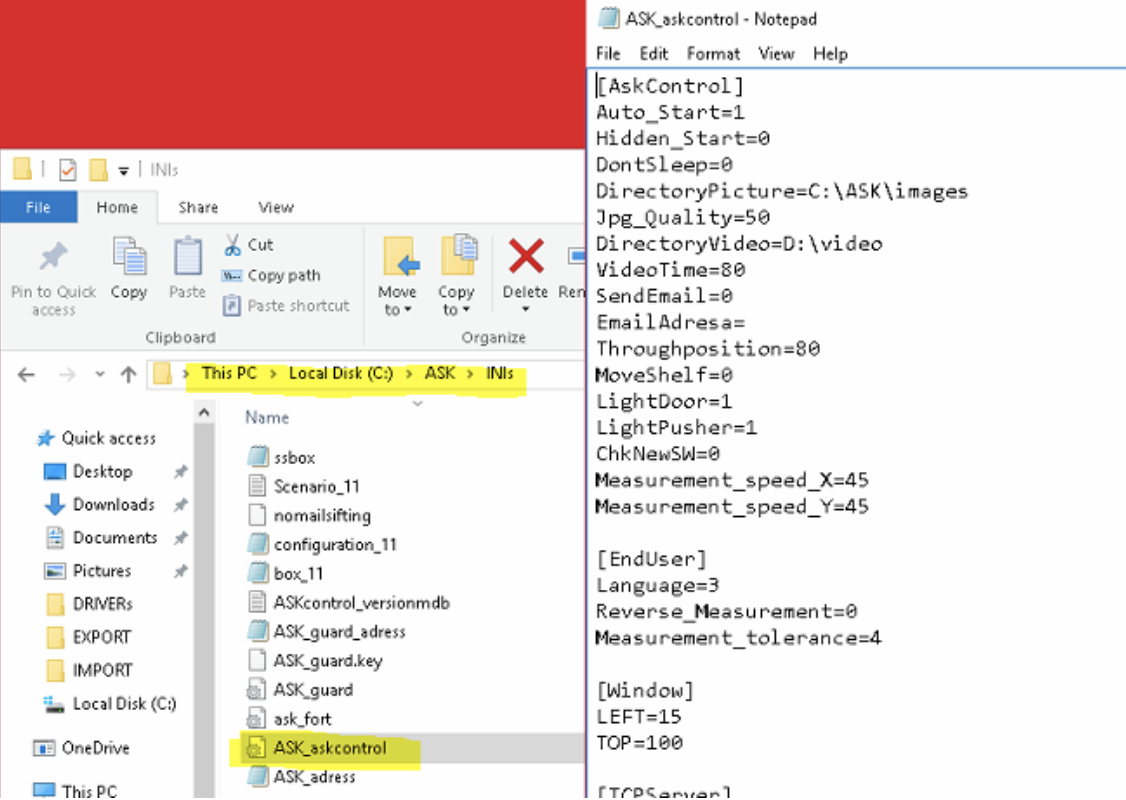Viewport: 1126px width, 800px height.
Task: Click the ASK breadcrumb in address bar
Action: (439, 373)
